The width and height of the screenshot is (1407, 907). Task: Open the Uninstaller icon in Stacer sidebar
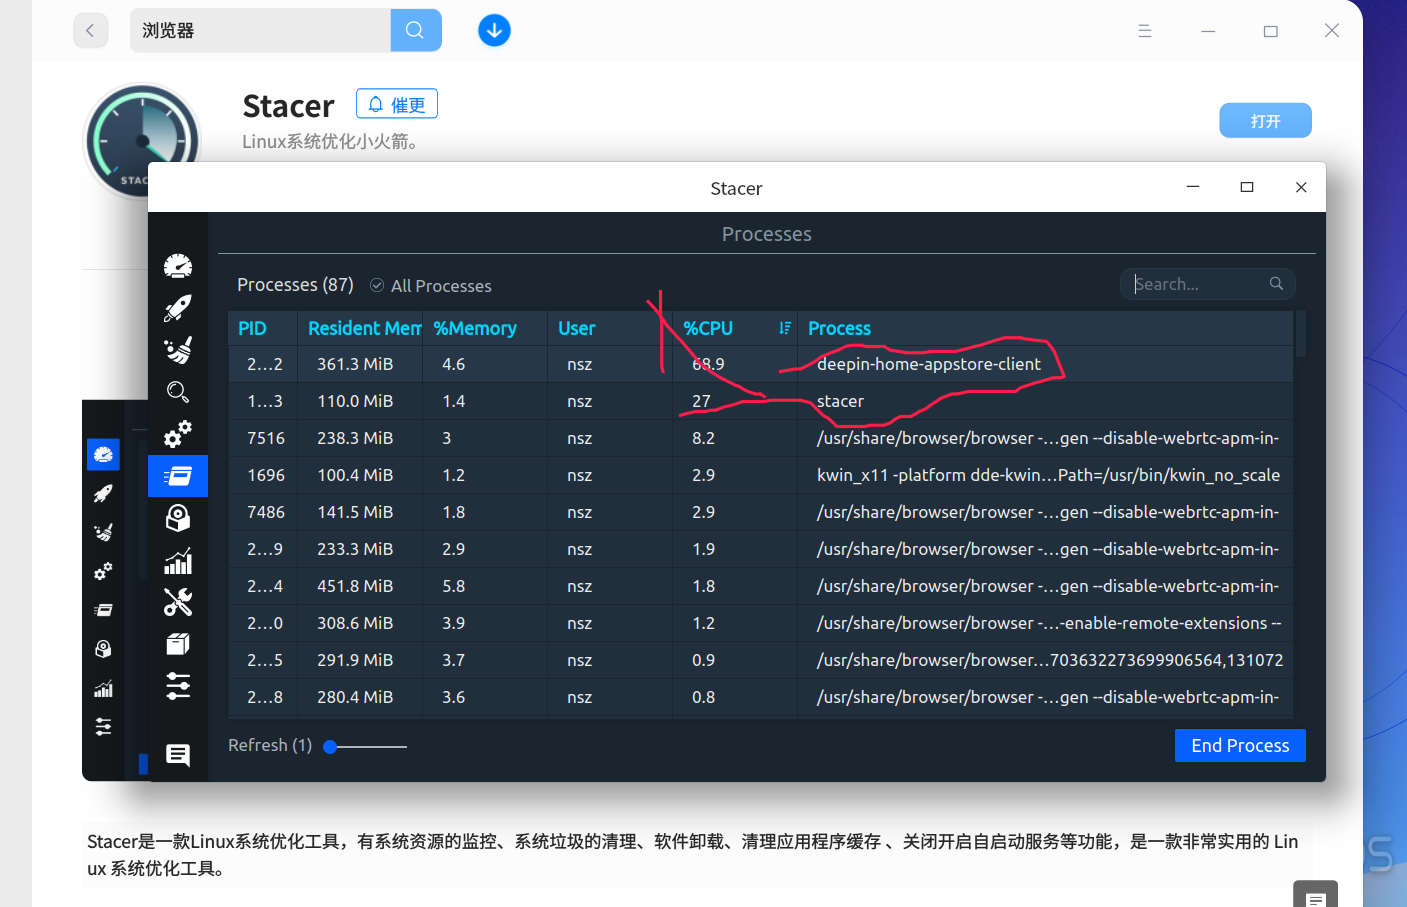(178, 518)
